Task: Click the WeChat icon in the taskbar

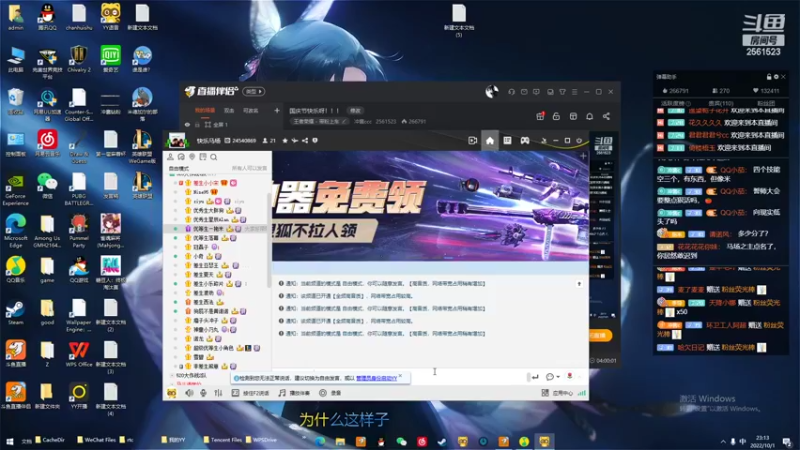Action: pyautogui.click(x=402, y=441)
